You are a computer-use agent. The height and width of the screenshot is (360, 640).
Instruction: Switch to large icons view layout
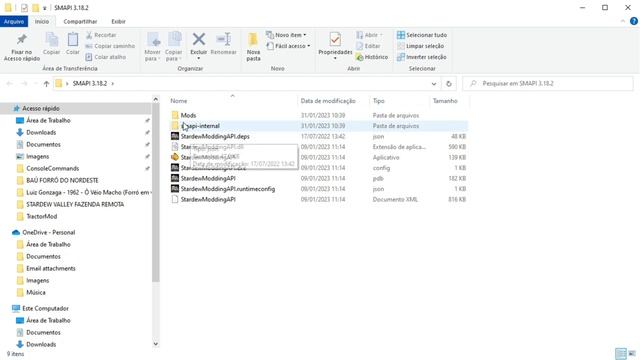(x=632, y=353)
